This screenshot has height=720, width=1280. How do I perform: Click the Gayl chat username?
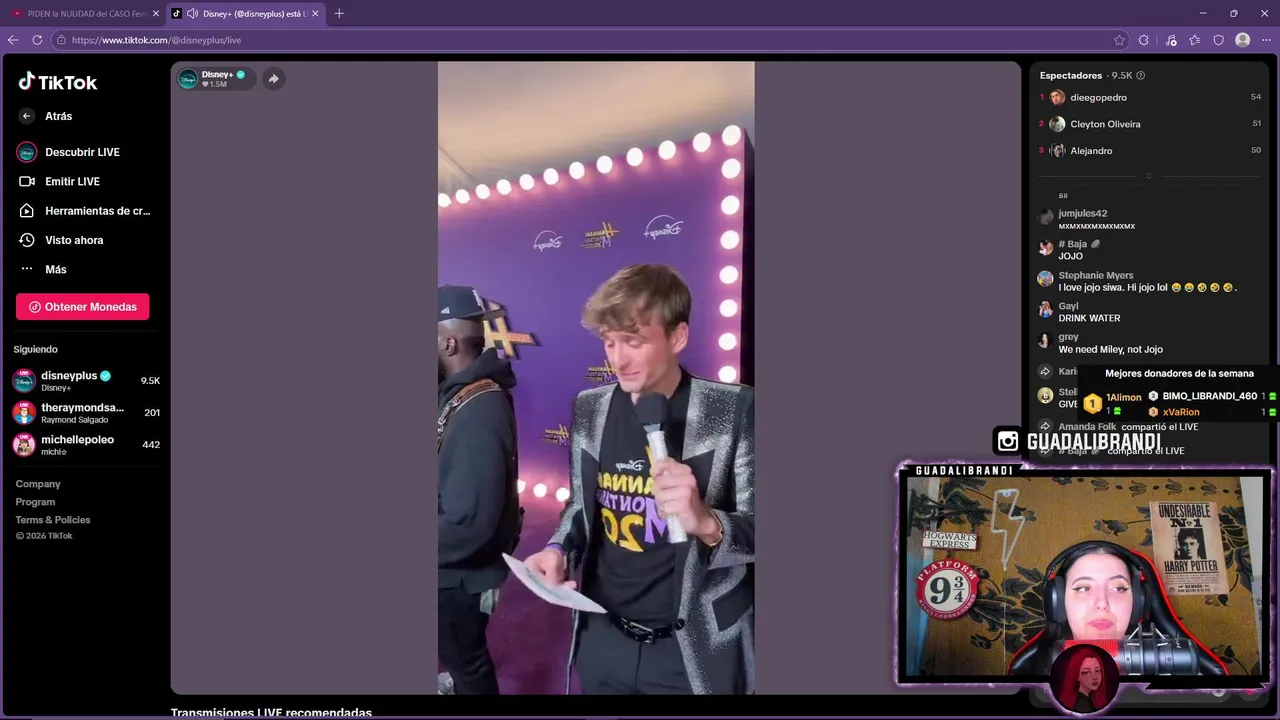1068,307
